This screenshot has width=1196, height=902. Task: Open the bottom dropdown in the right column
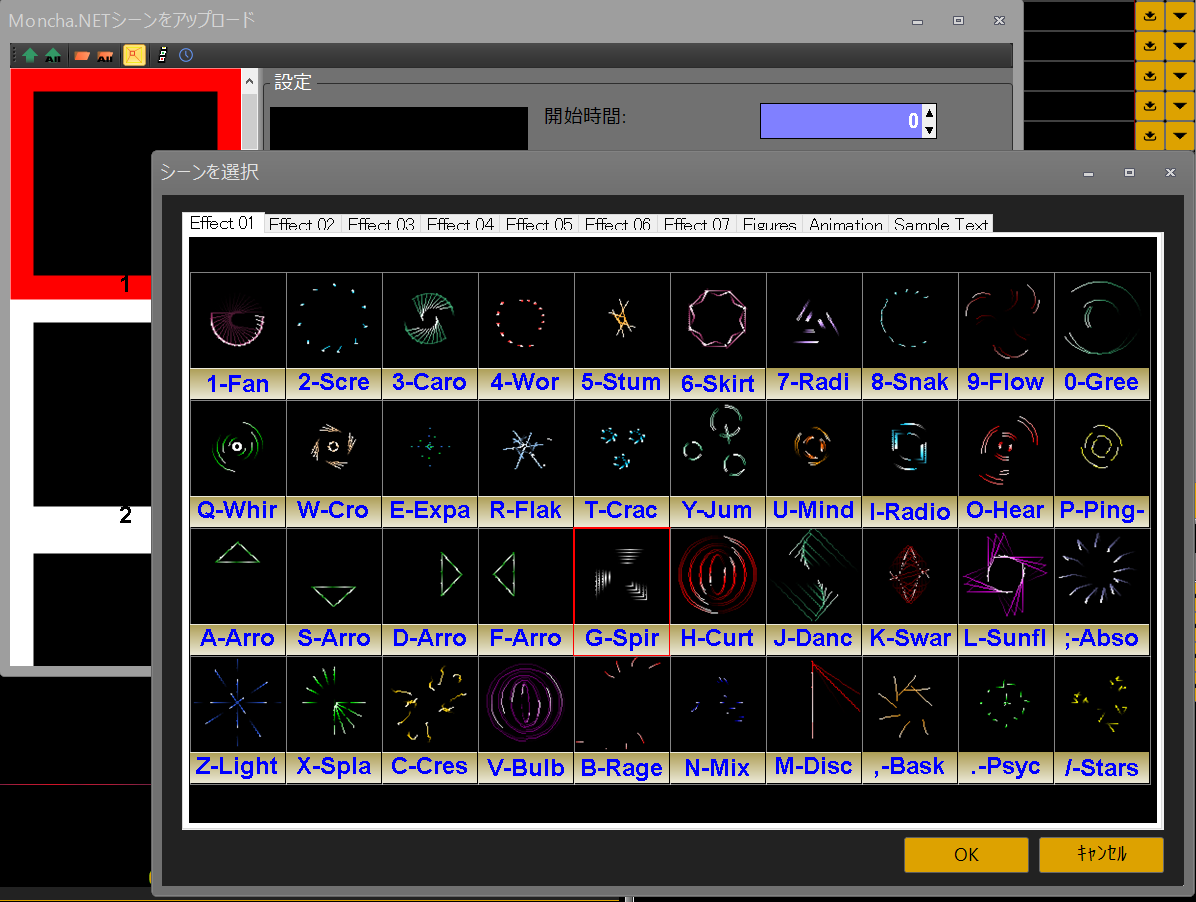pyautogui.click(x=1180, y=135)
